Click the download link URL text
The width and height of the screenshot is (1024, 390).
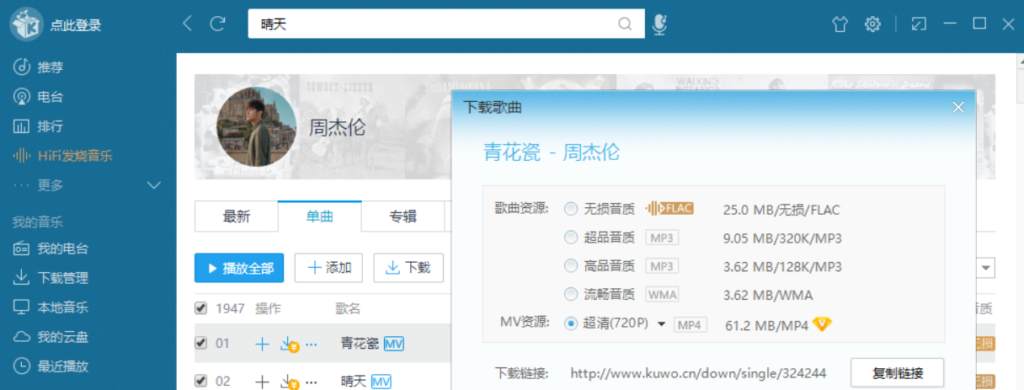698,374
